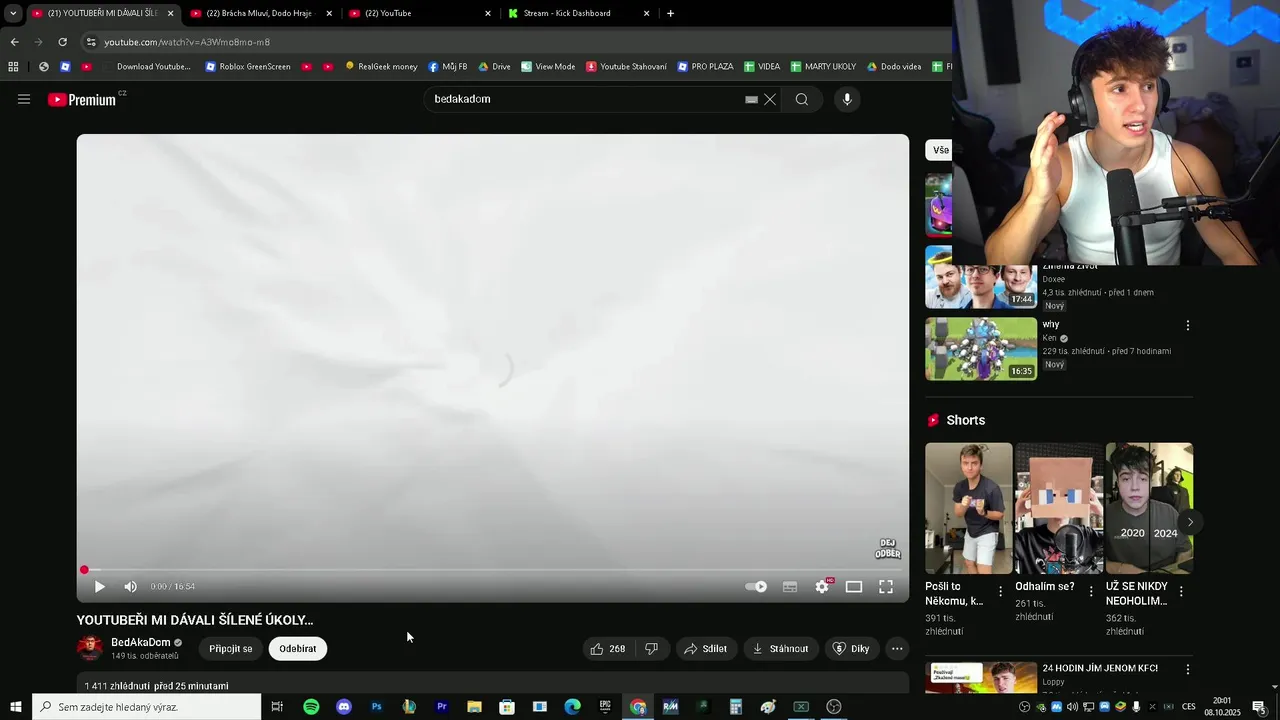Open the BedAkaDom channel name link
Screen dimensions: 1280x720
click(141, 642)
